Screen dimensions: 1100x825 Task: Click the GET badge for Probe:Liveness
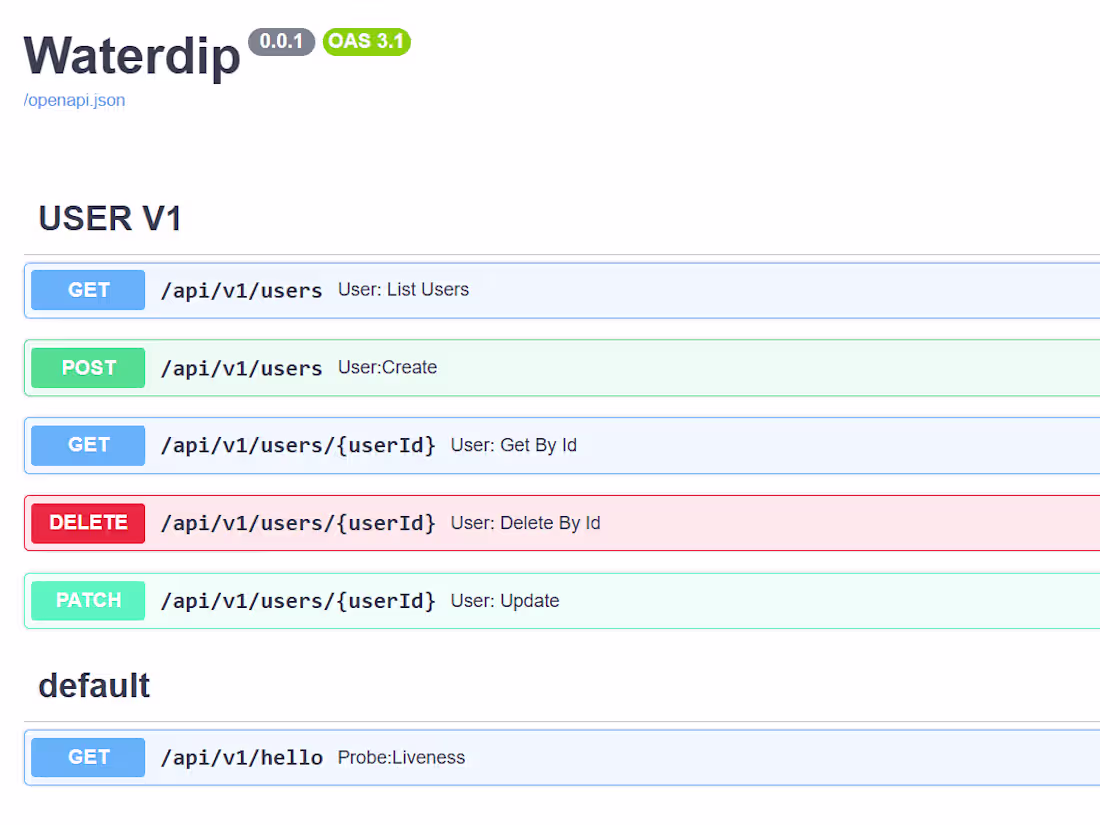87,757
